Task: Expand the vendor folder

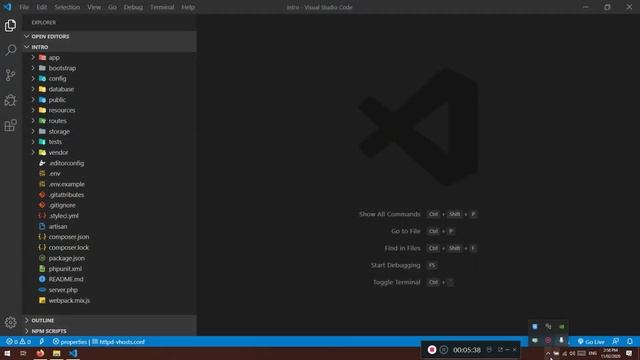Action: click(33, 152)
